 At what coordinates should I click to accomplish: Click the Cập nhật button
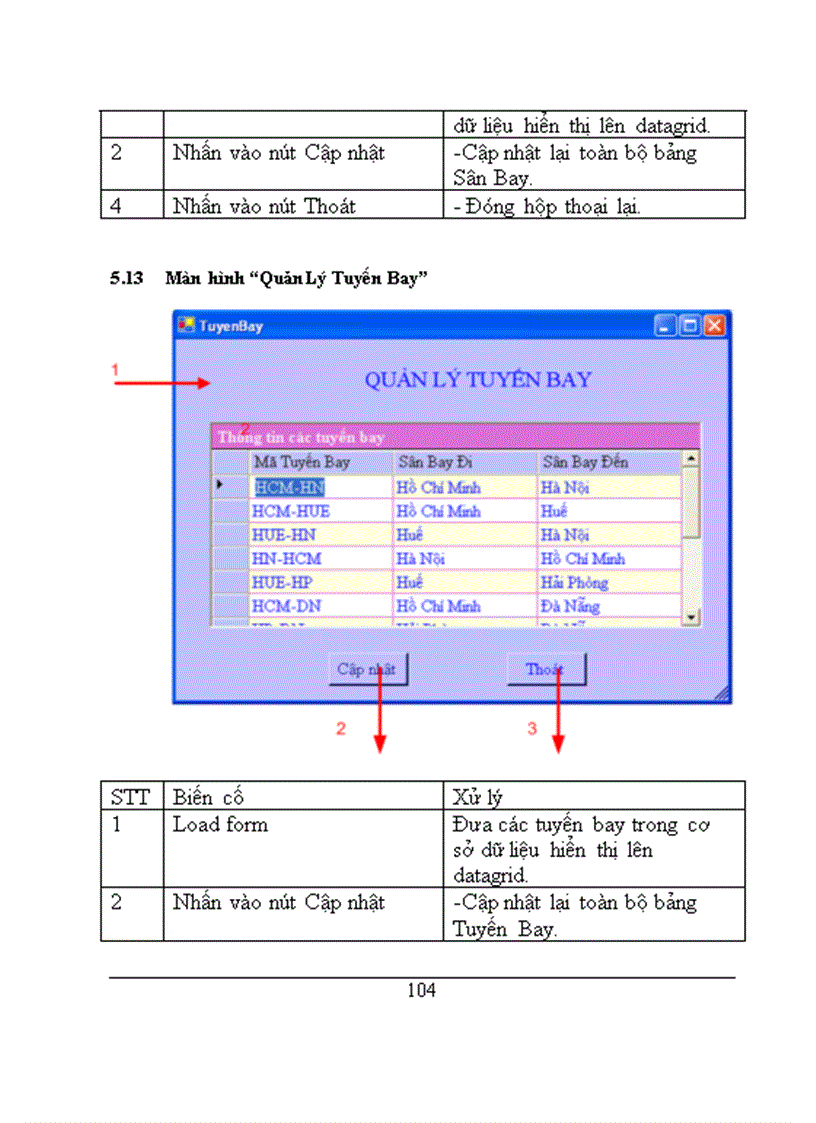(368, 668)
